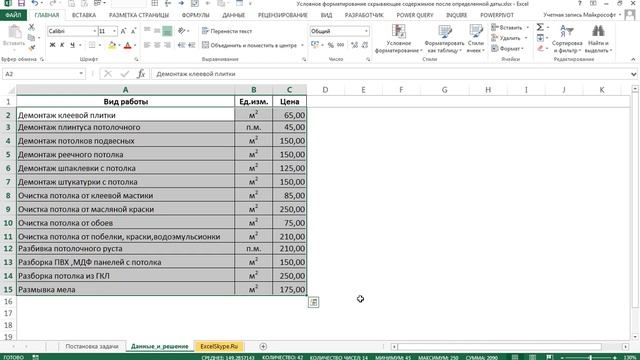Switch to the ДАННЫЕ ribbon tab
The height and width of the screenshot is (360, 640).
pos(233,15)
